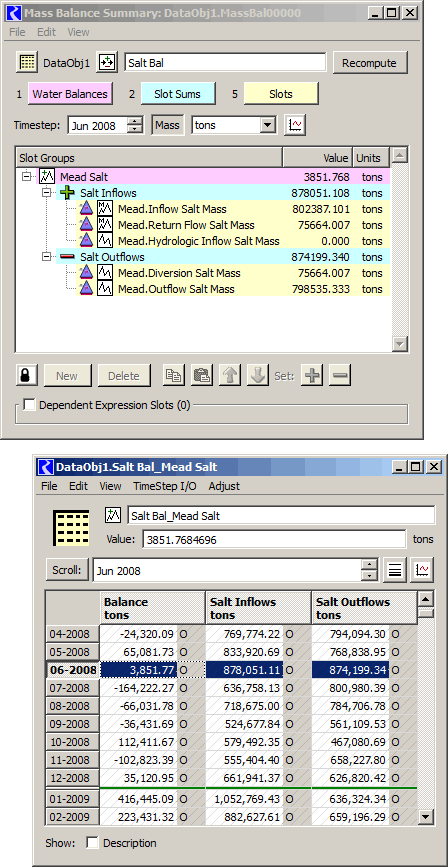The width and height of the screenshot is (448, 867).
Task: Collapse the Mead Salt tree node
Action: (x=25, y=177)
